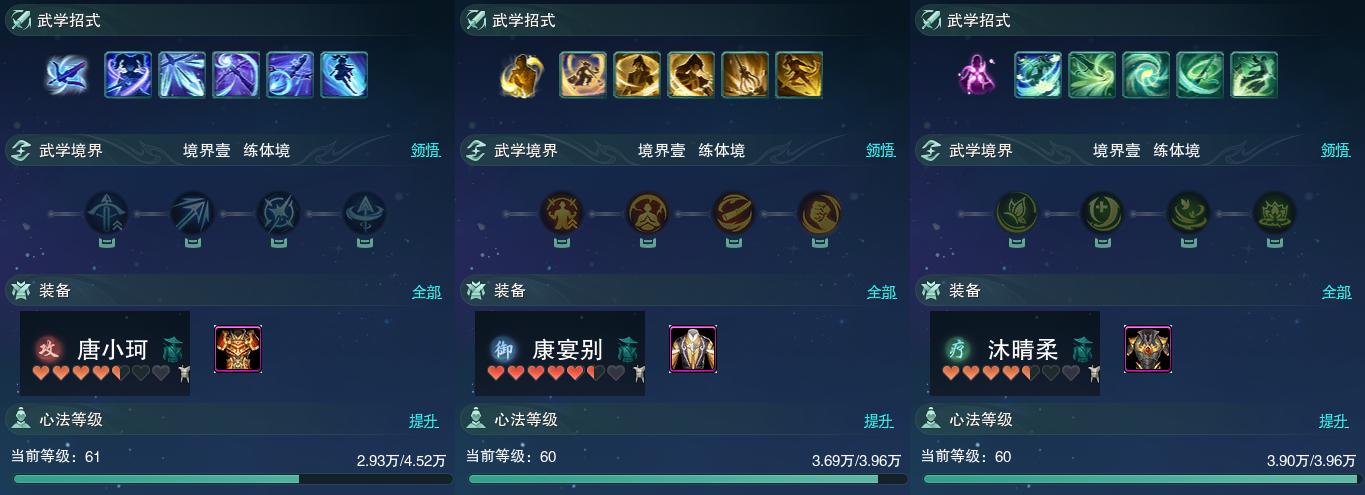The image size is (1365, 495).
Task: Click 提升 for 康宴别's 心法等级
Action: coord(879,421)
